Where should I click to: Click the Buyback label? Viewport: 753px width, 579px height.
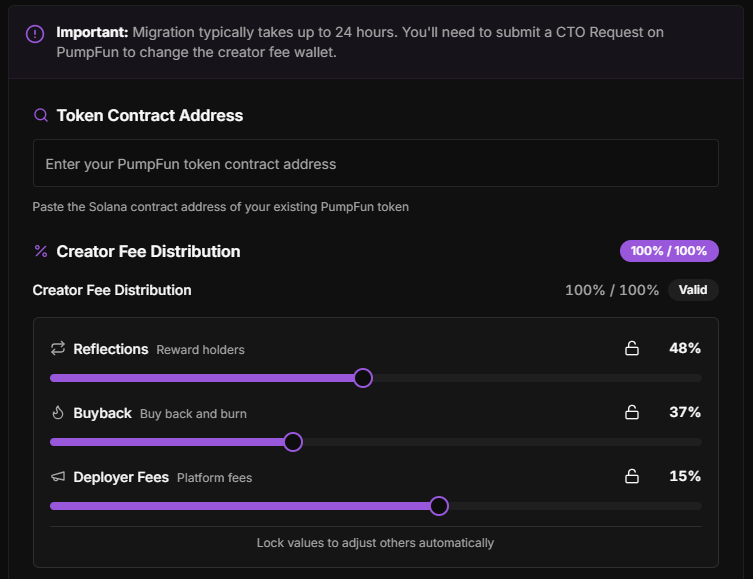point(102,413)
